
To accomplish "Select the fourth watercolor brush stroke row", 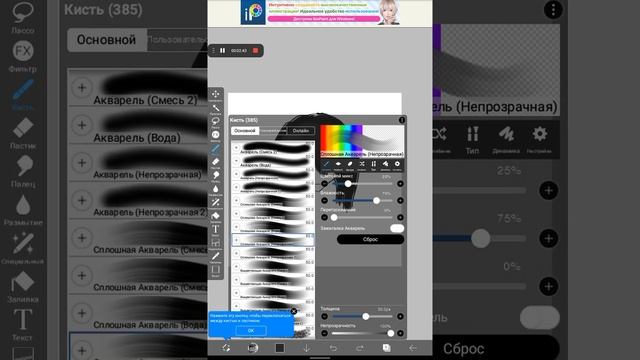I will 273,187.
